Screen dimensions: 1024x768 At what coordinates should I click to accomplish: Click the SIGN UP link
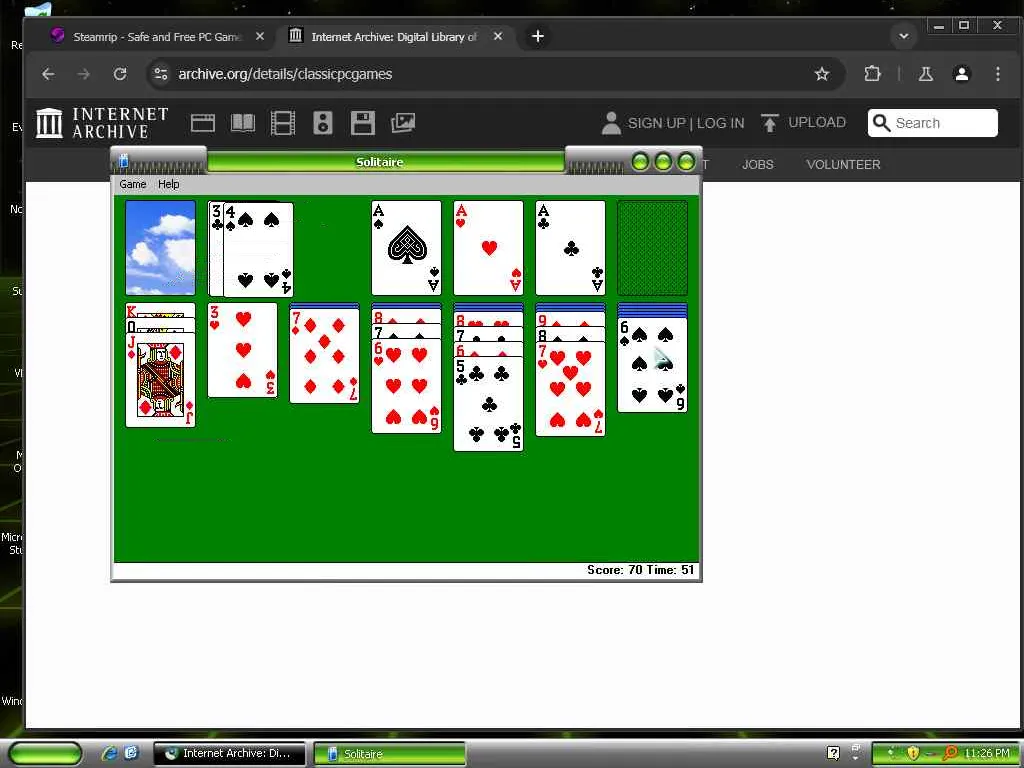click(x=656, y=123)
